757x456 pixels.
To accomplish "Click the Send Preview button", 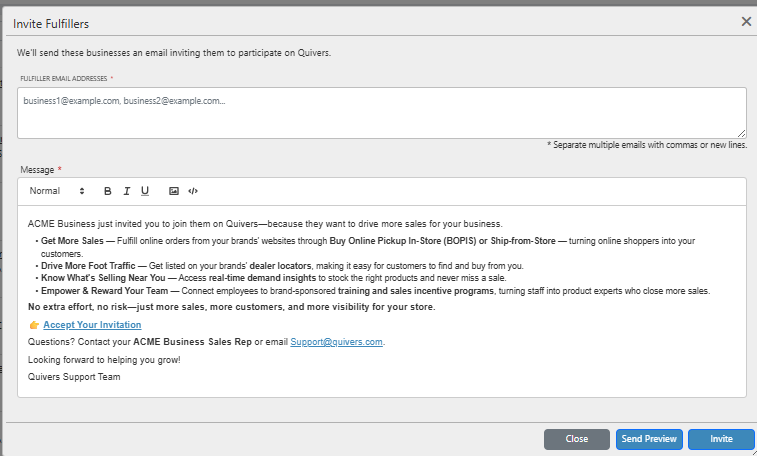I will pos(649,439).
